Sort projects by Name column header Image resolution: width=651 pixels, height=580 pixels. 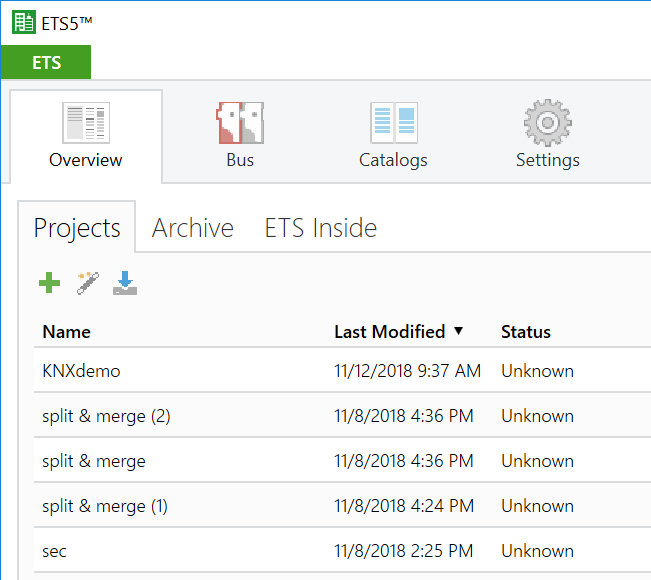tap(66, 332)
